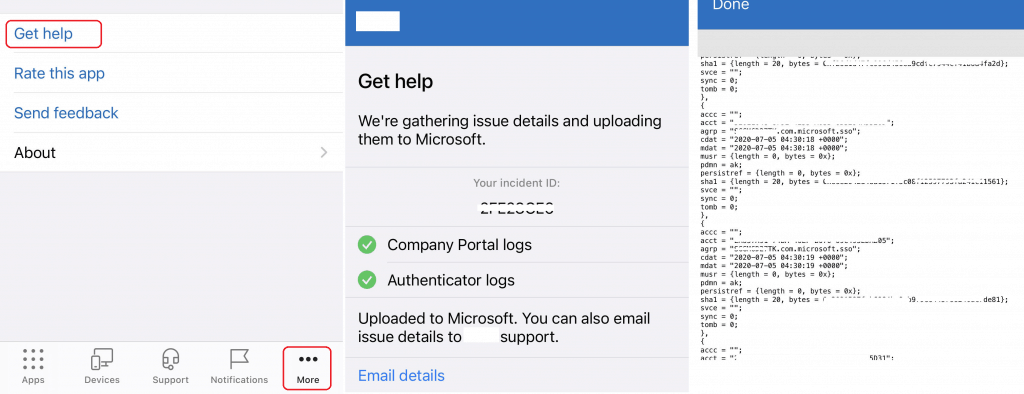The image size is (1024, 394).
Task: Open the Devices tab
Action: (x=102, y=367)
